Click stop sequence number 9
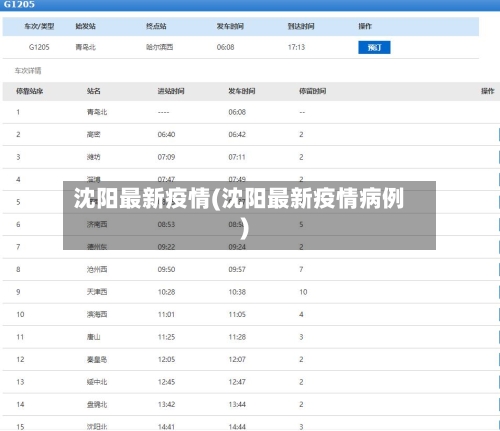 pyautogui.click(x=18, y=292)
